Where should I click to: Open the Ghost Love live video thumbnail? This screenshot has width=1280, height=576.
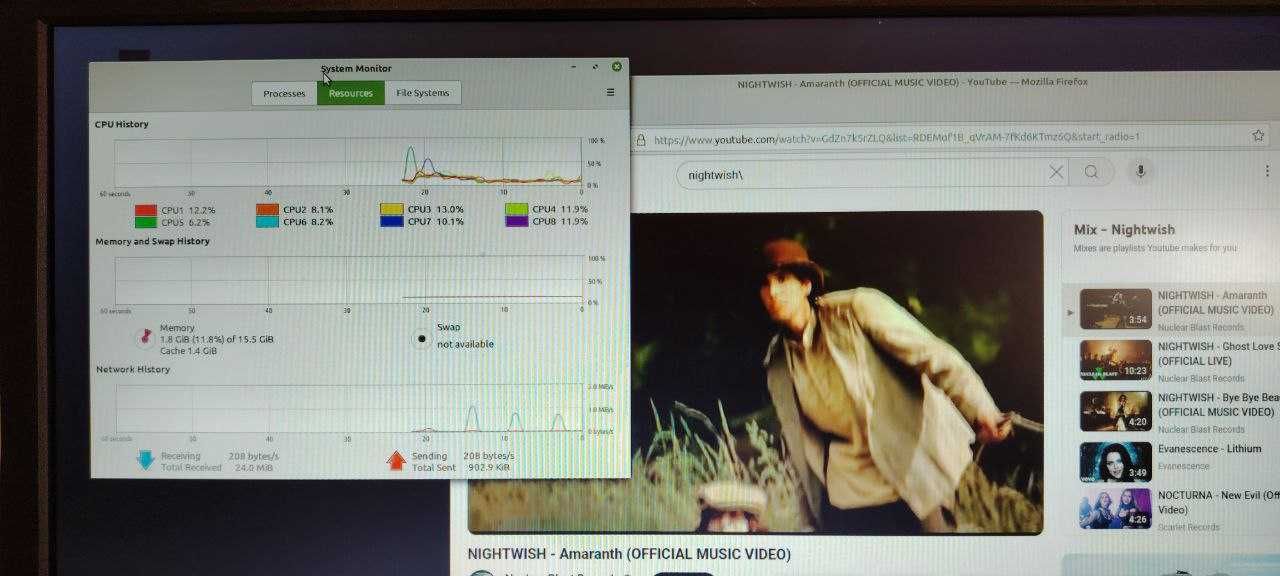(x=1115, y=360)
